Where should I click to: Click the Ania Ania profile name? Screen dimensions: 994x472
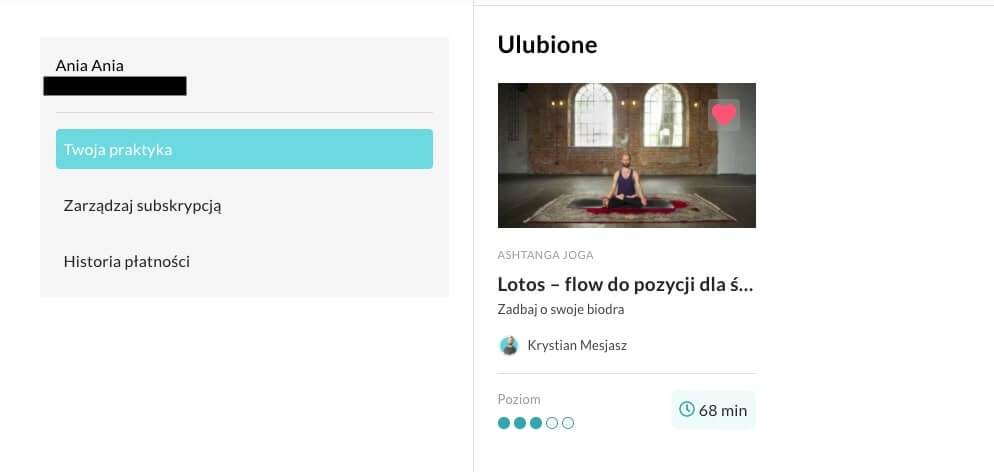coord(90,66)
